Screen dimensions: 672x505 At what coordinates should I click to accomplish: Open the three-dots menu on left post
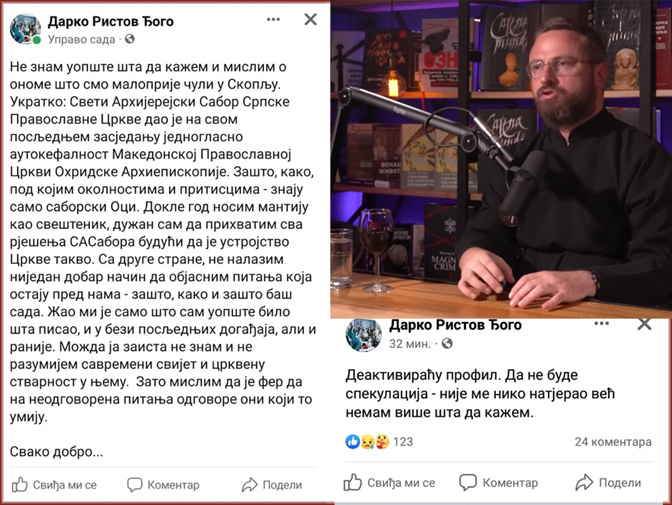[x=273, y=20]
